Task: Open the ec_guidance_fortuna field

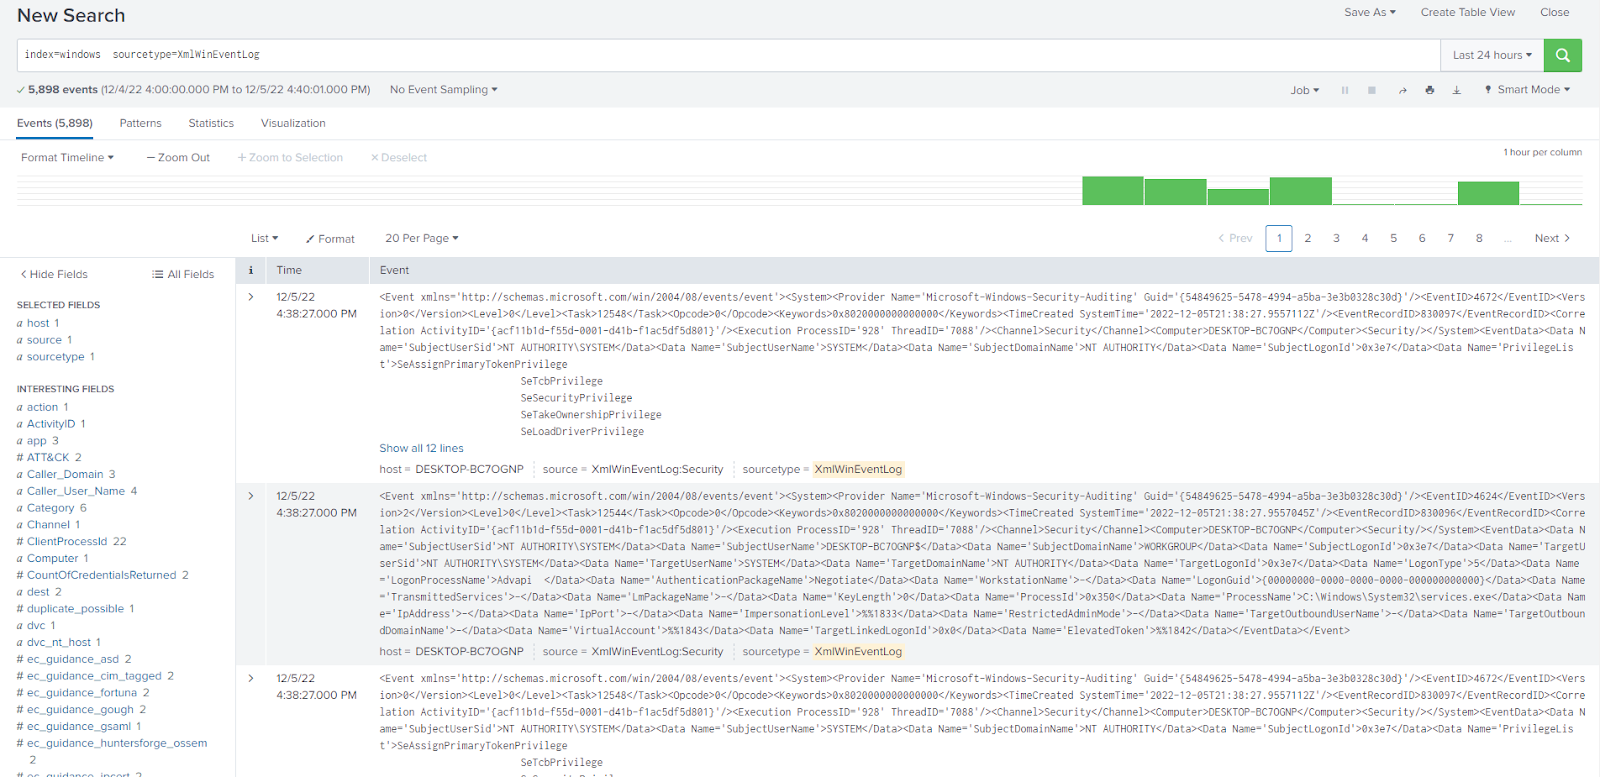Action: pos(82,692)
